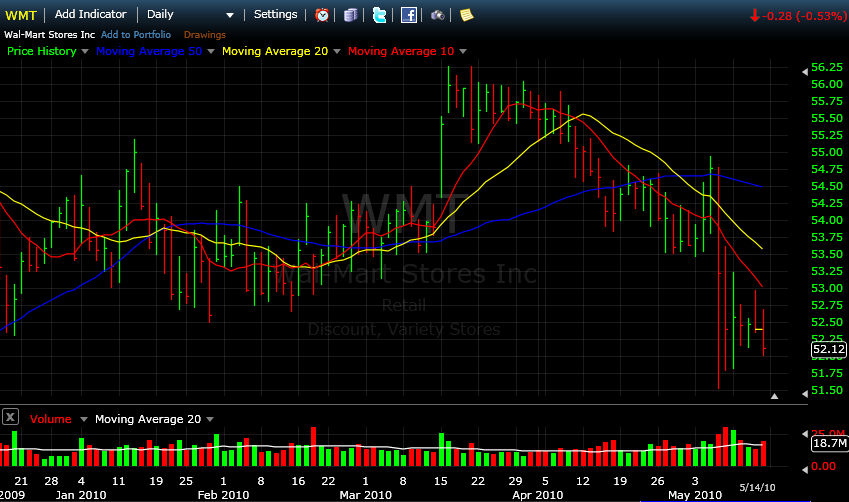Click the 18.7M volume value tag
This screenshot has height=502, width=849.
(829, 444)
